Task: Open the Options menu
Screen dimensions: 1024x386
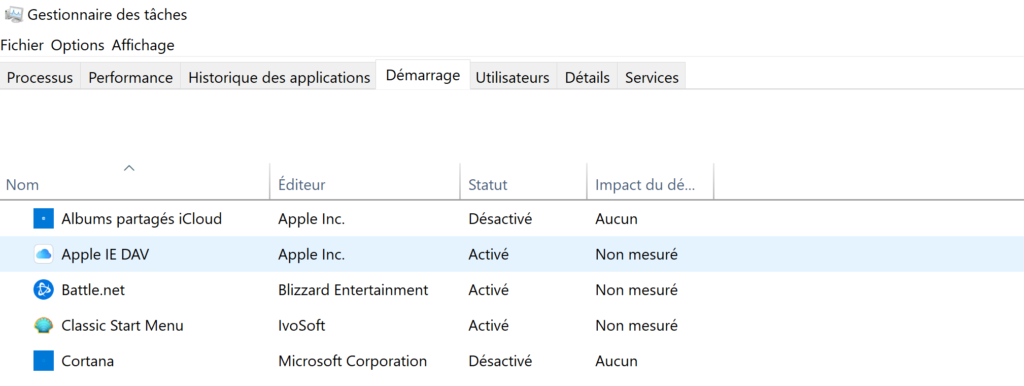Action: (78, 45)
